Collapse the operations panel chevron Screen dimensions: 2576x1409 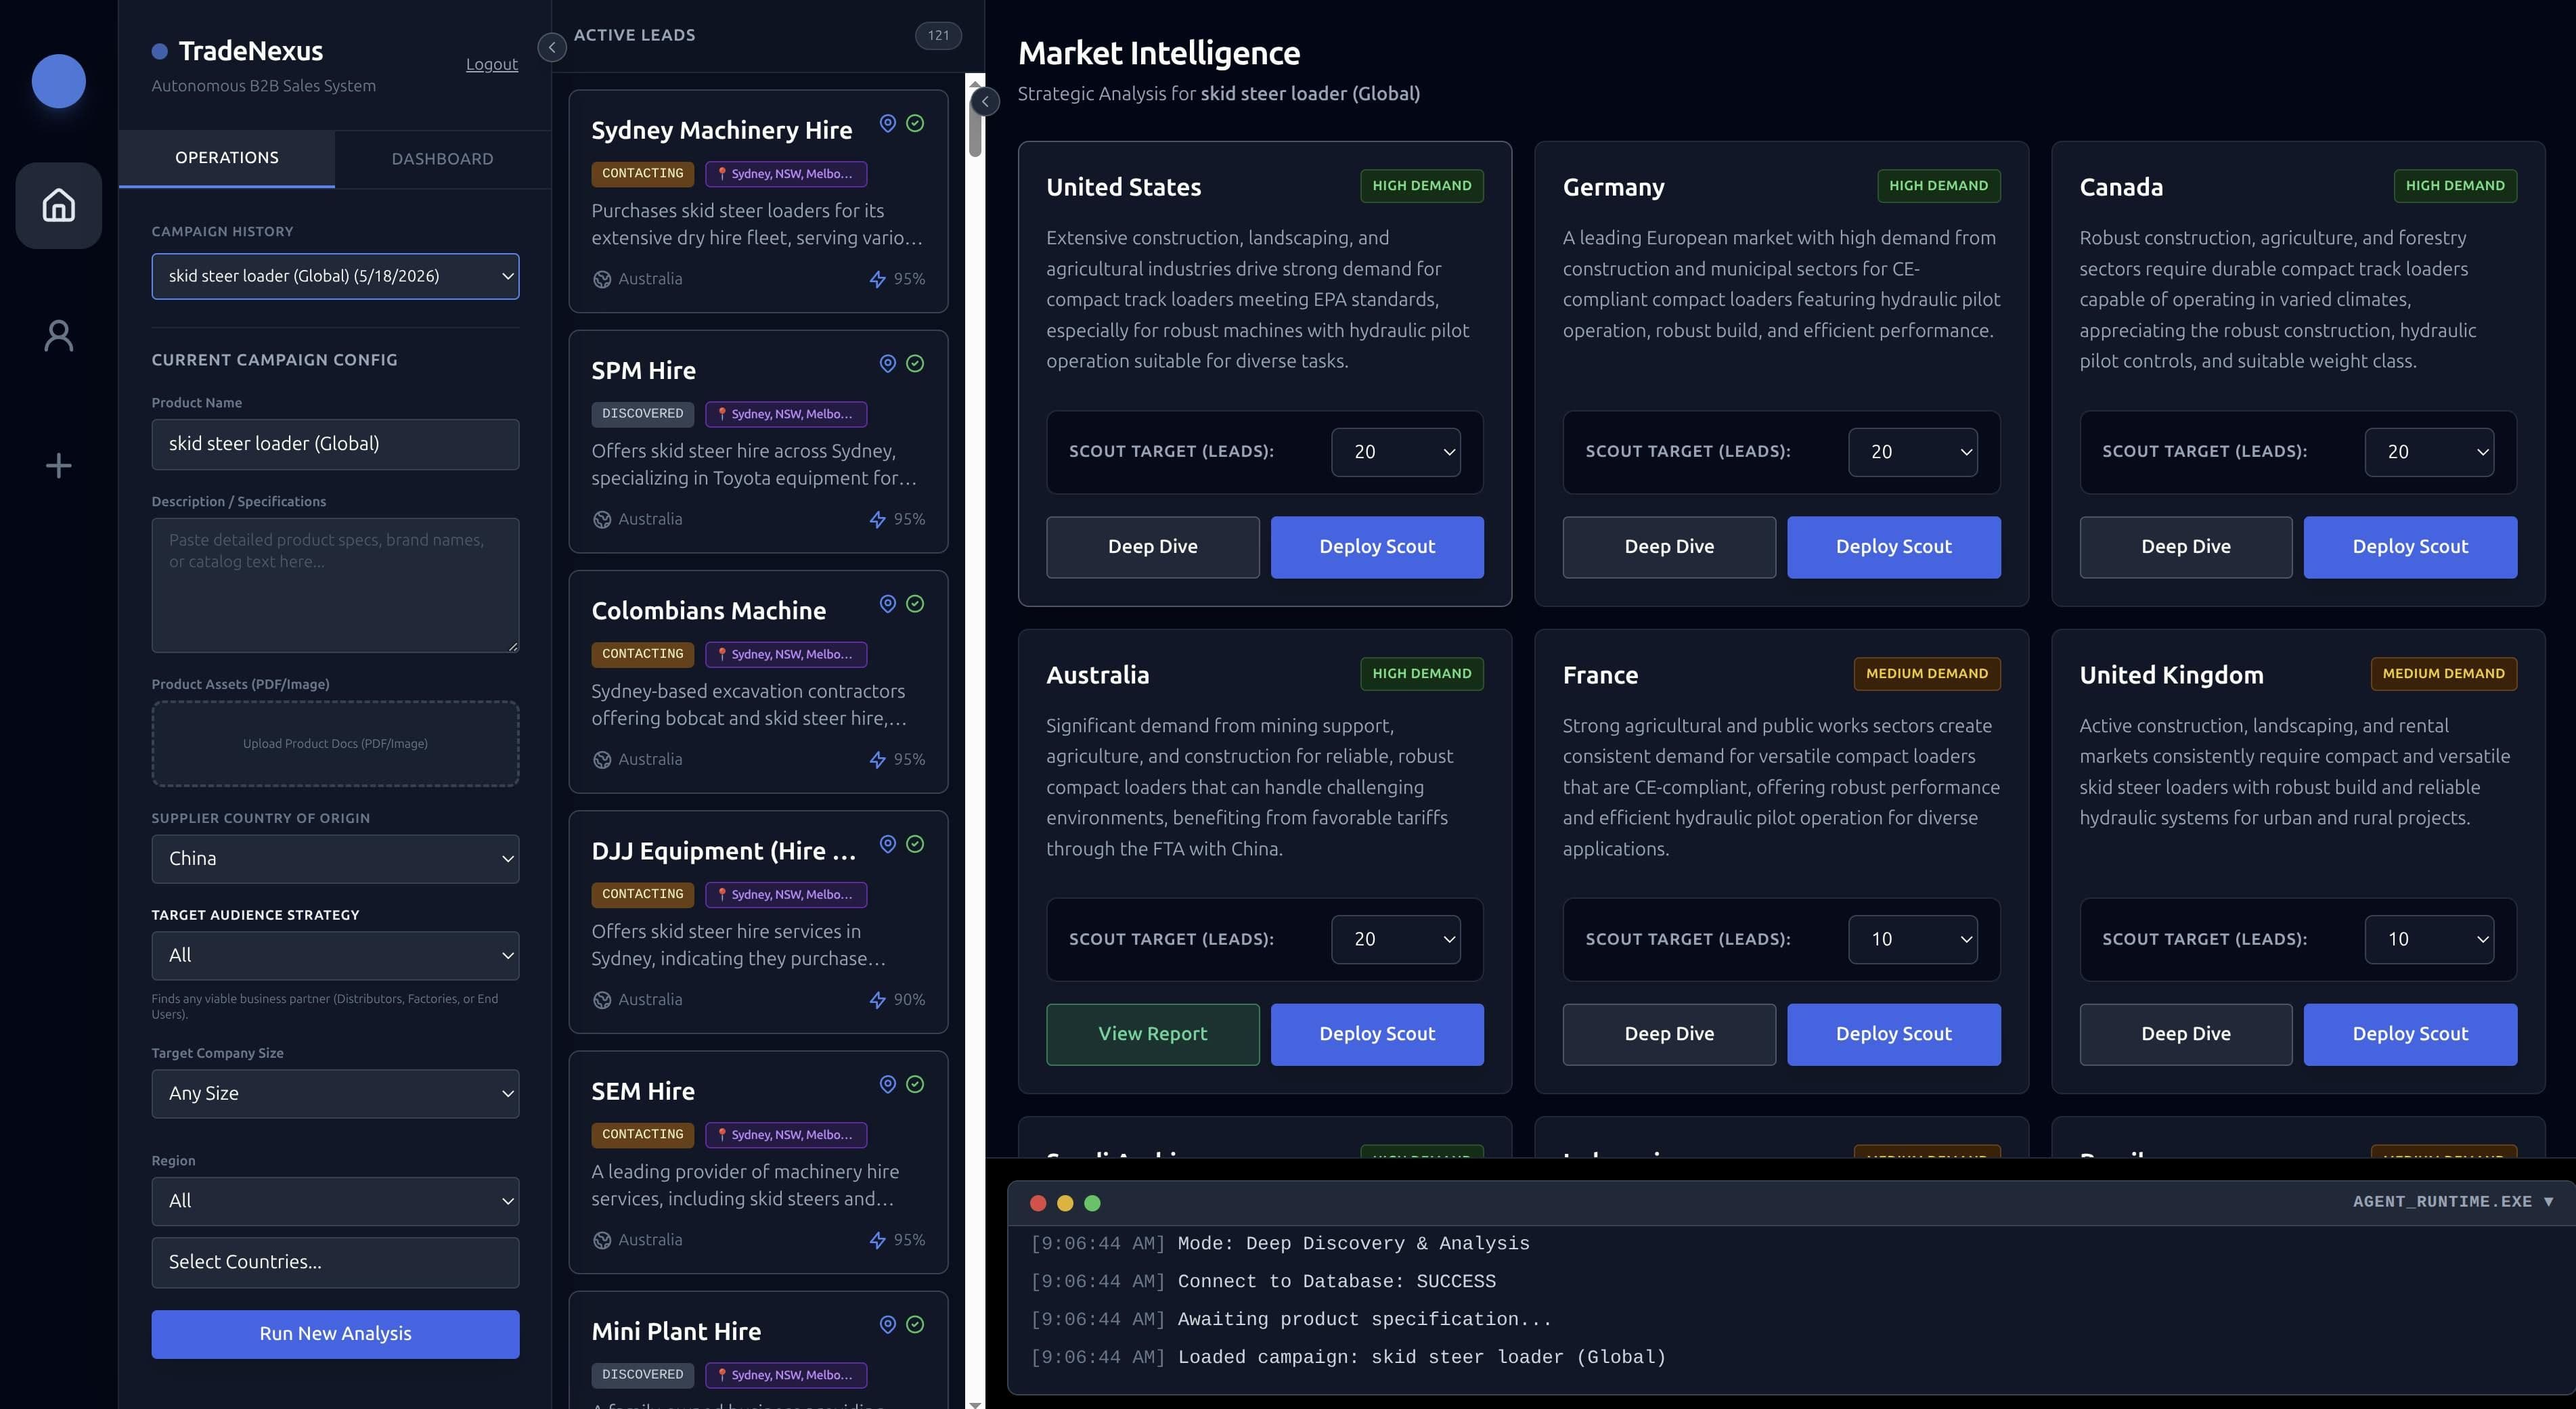[x=552, y=47]
